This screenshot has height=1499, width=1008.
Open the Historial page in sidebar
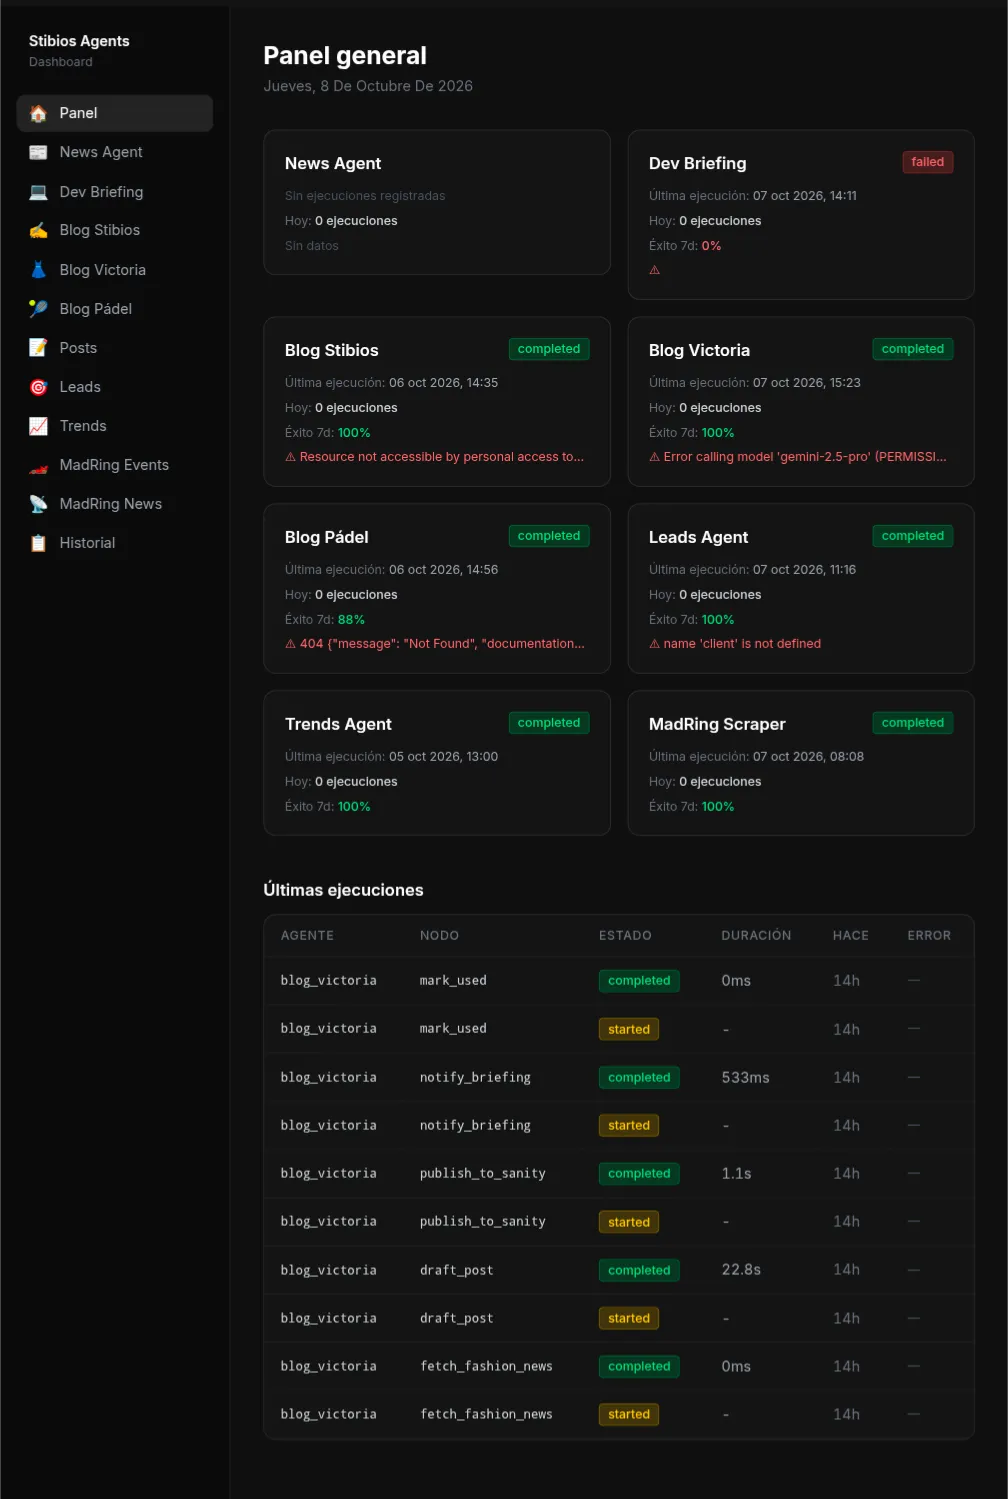[x=115, y=543]
